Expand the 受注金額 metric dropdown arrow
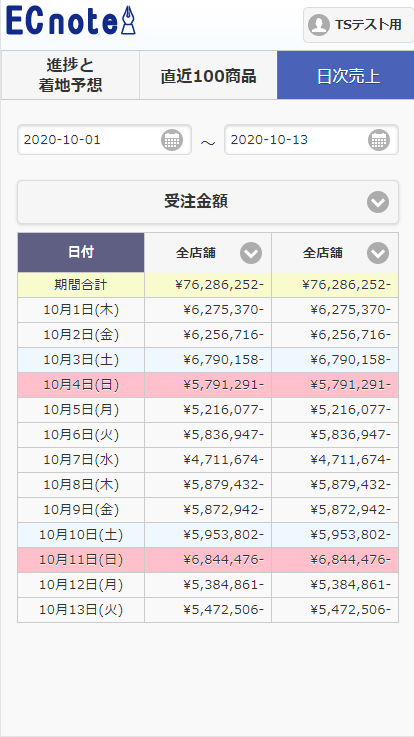The height and width of the screenshot is (737, 414). [x=378, y=202]
